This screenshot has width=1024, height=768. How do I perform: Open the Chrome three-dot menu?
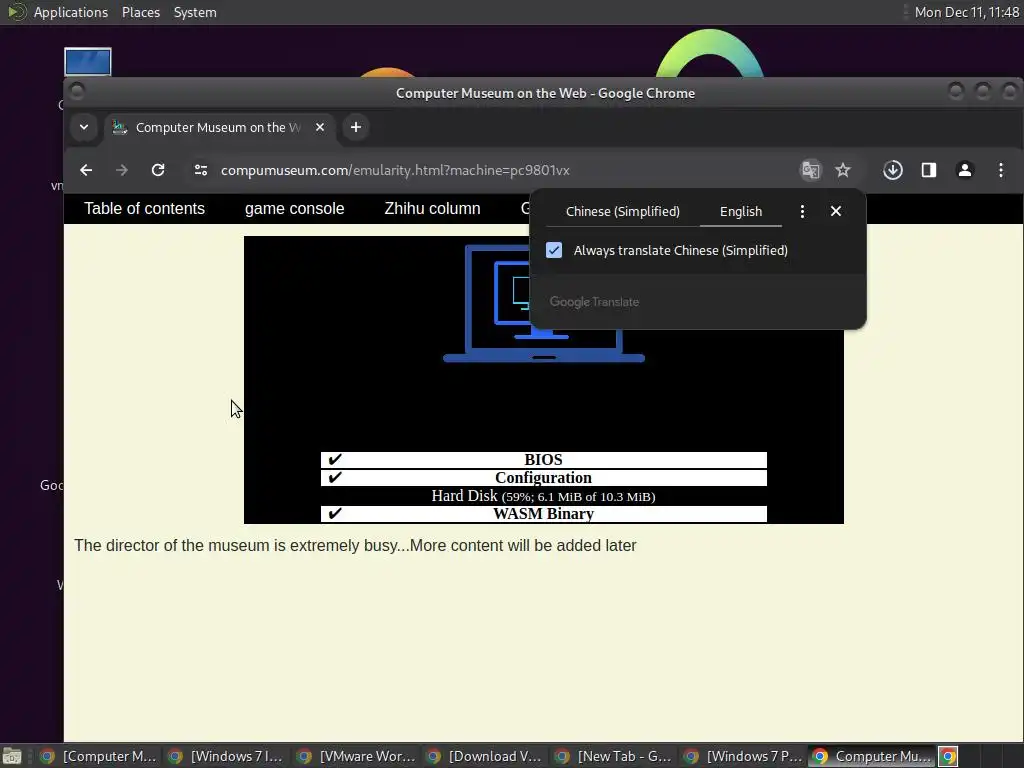click(1000, 170)
